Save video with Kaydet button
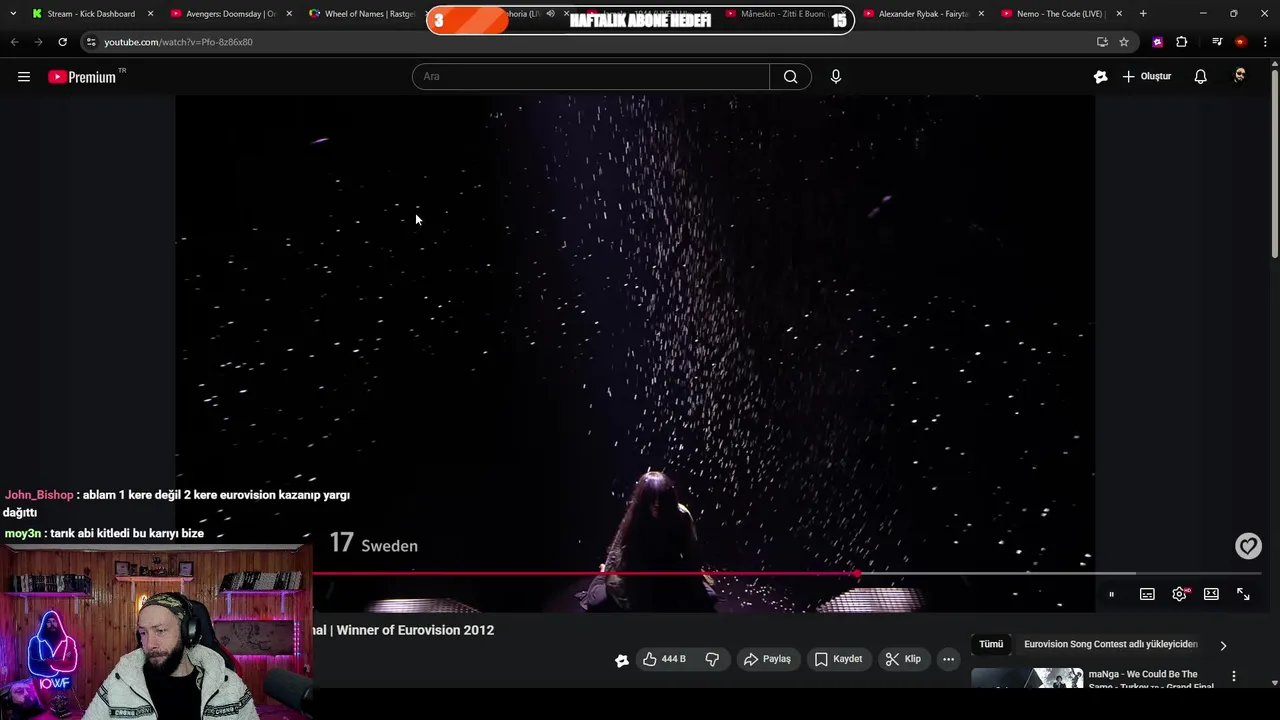1280x720 pixels. click(838, 659)
